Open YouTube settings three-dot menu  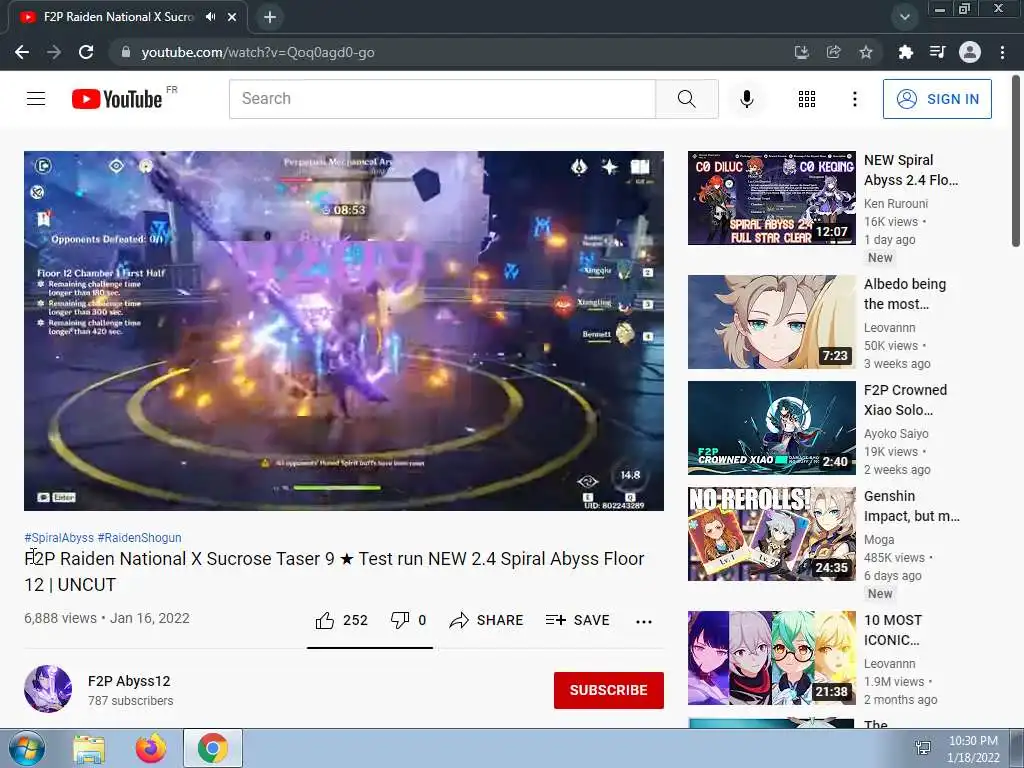coord(854,99)
